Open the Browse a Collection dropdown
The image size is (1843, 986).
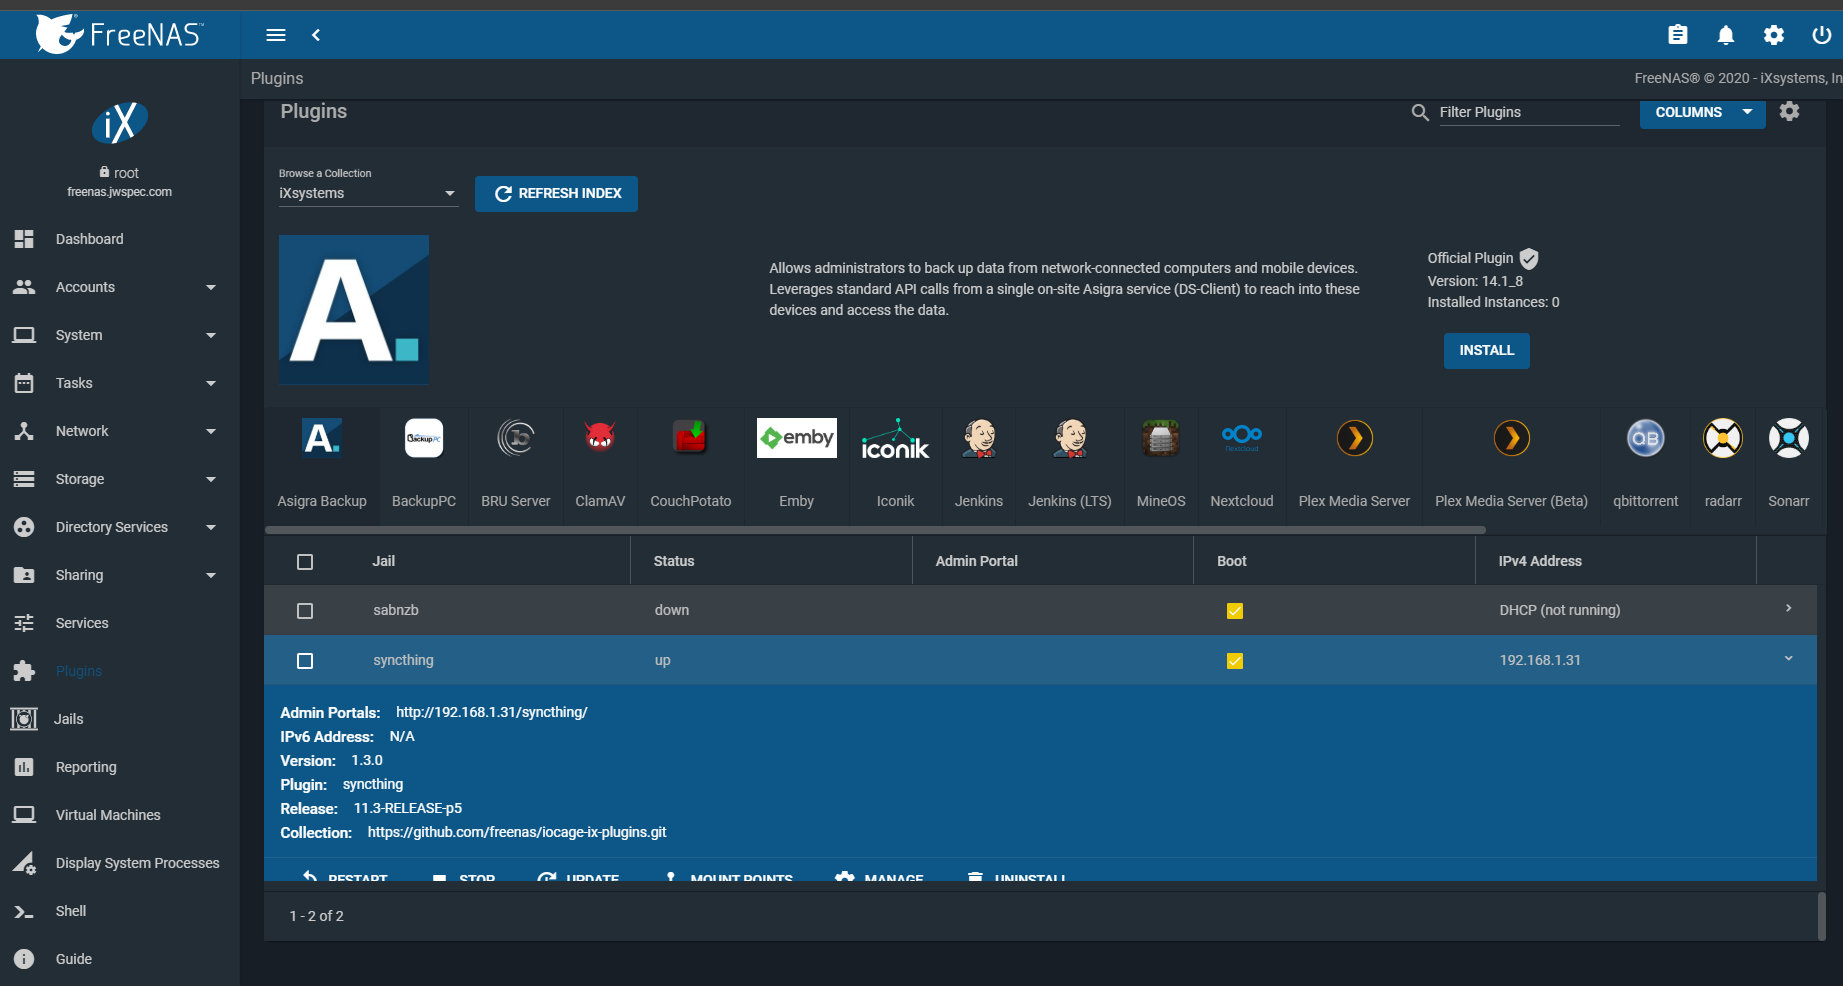click(368, 193)
